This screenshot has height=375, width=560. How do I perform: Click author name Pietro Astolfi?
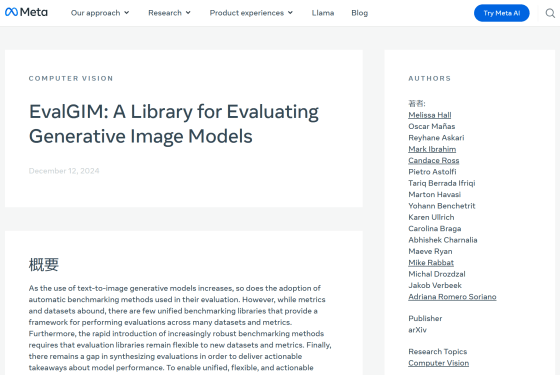tap(432, 172)
